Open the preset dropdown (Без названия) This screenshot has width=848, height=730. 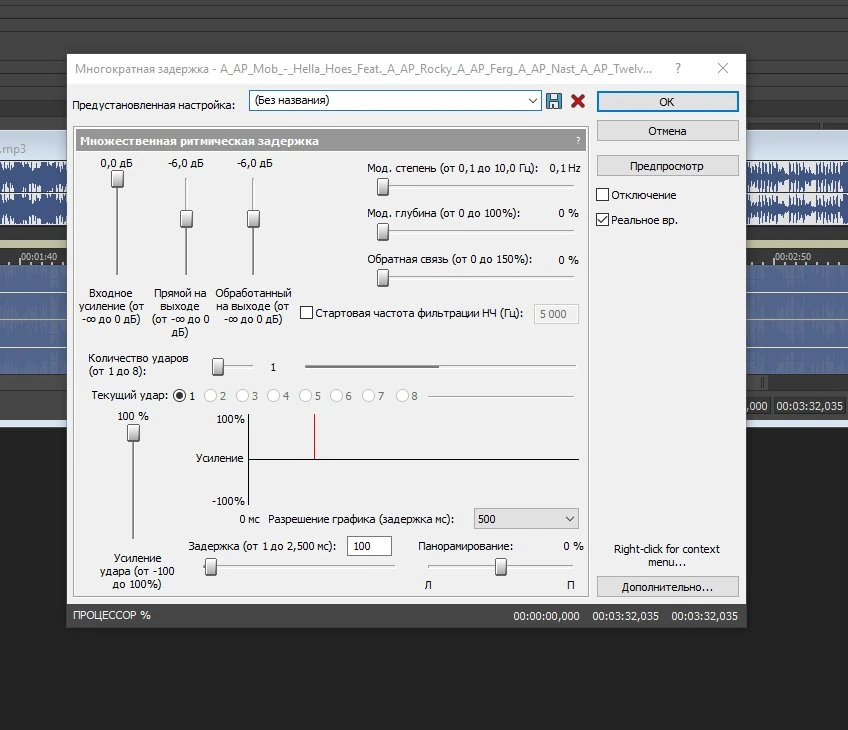(x=395, y=101)
